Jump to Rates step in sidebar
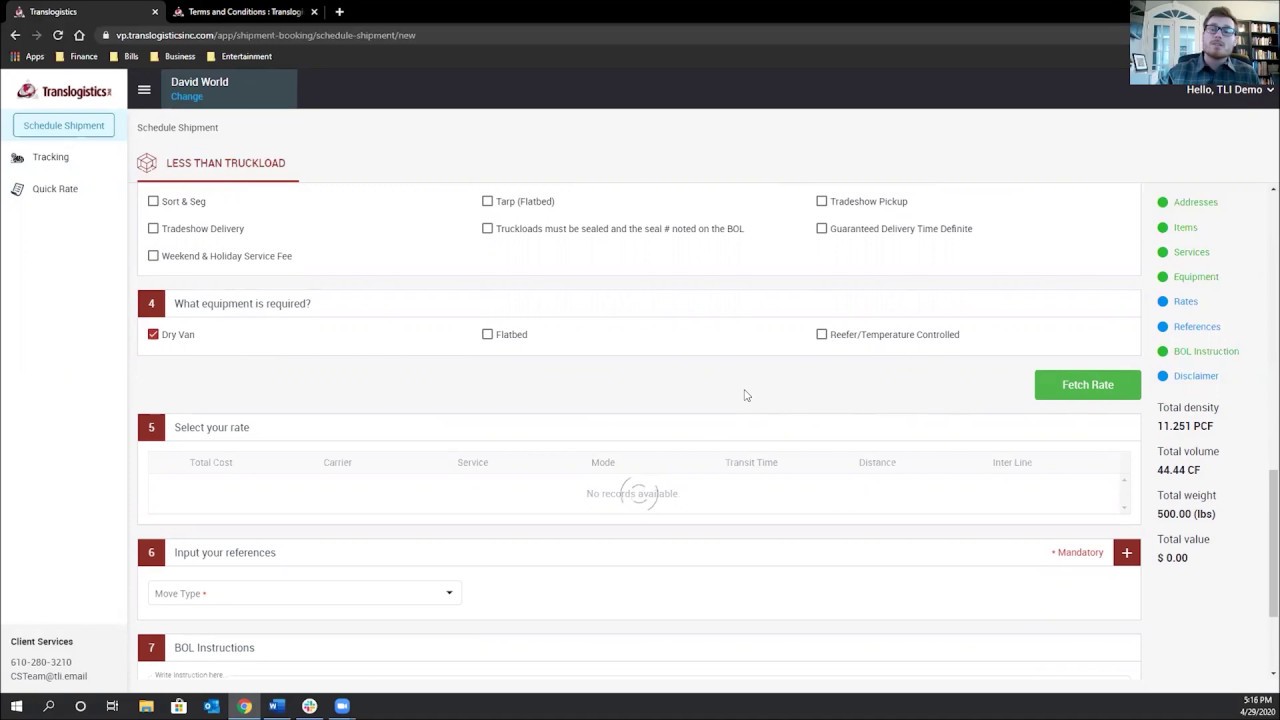 point(1185,301)
